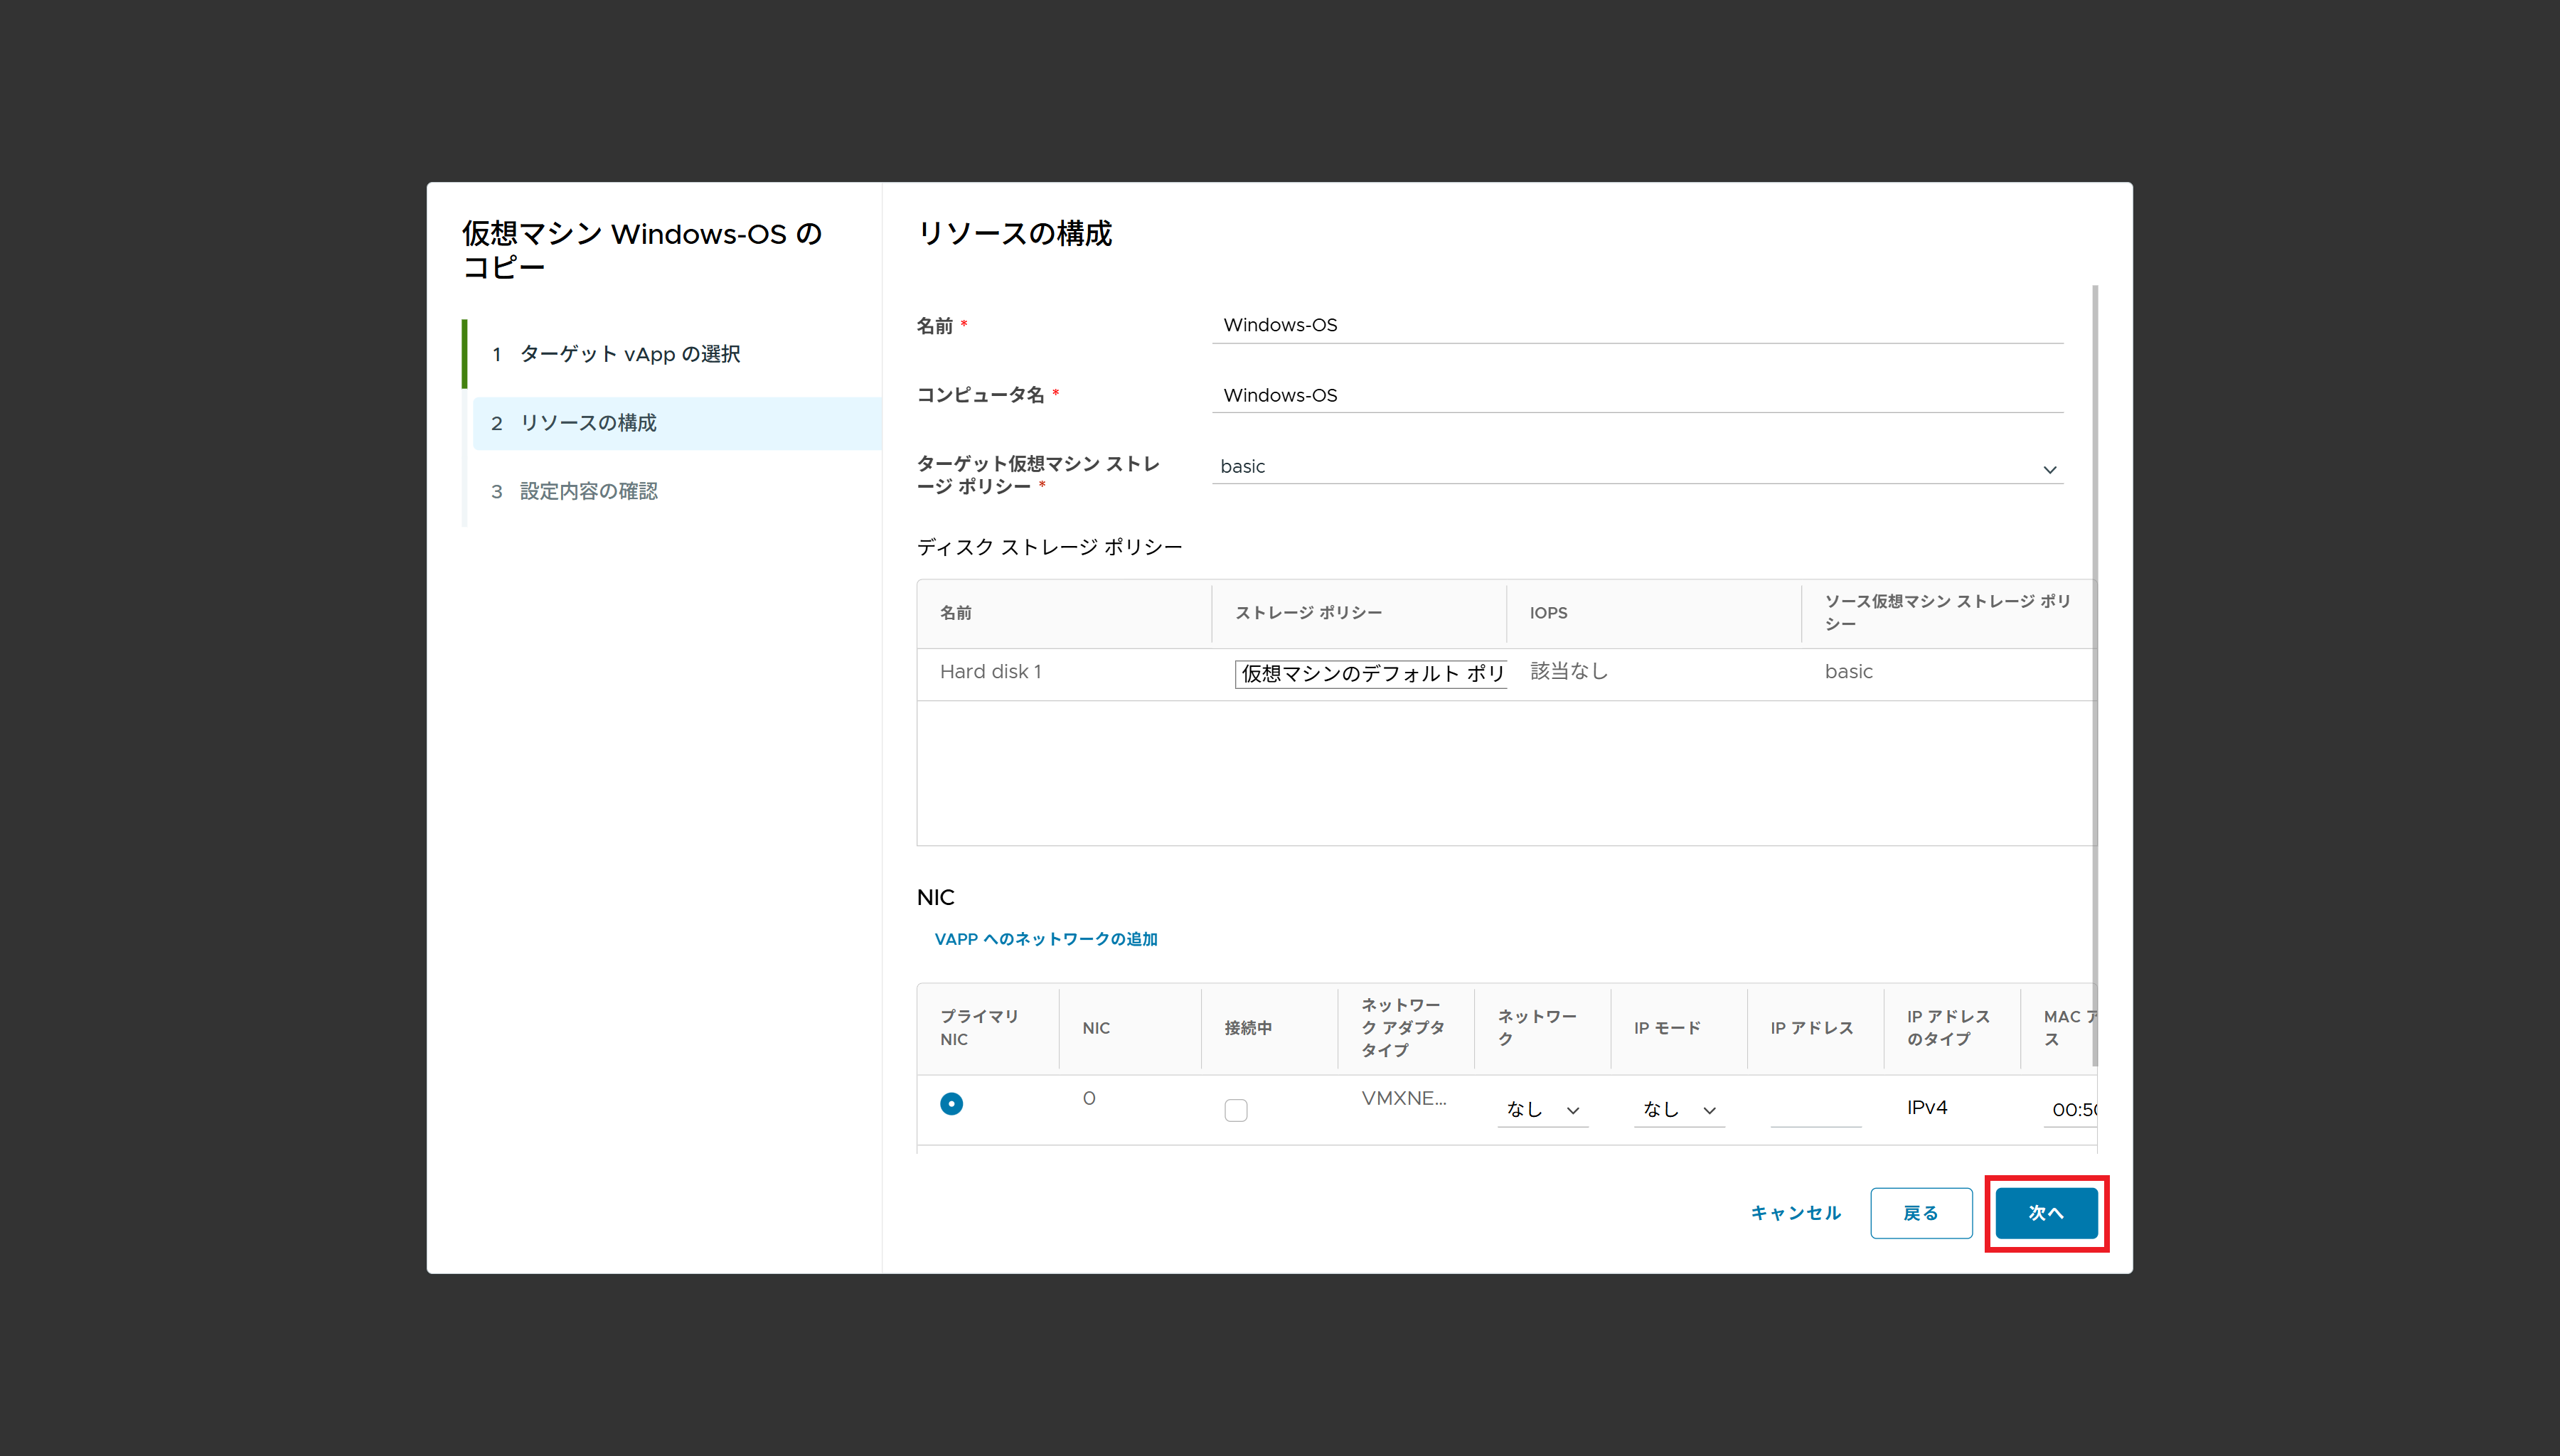
Task: Click the MAC address field
Action: click(2070, 1109)
